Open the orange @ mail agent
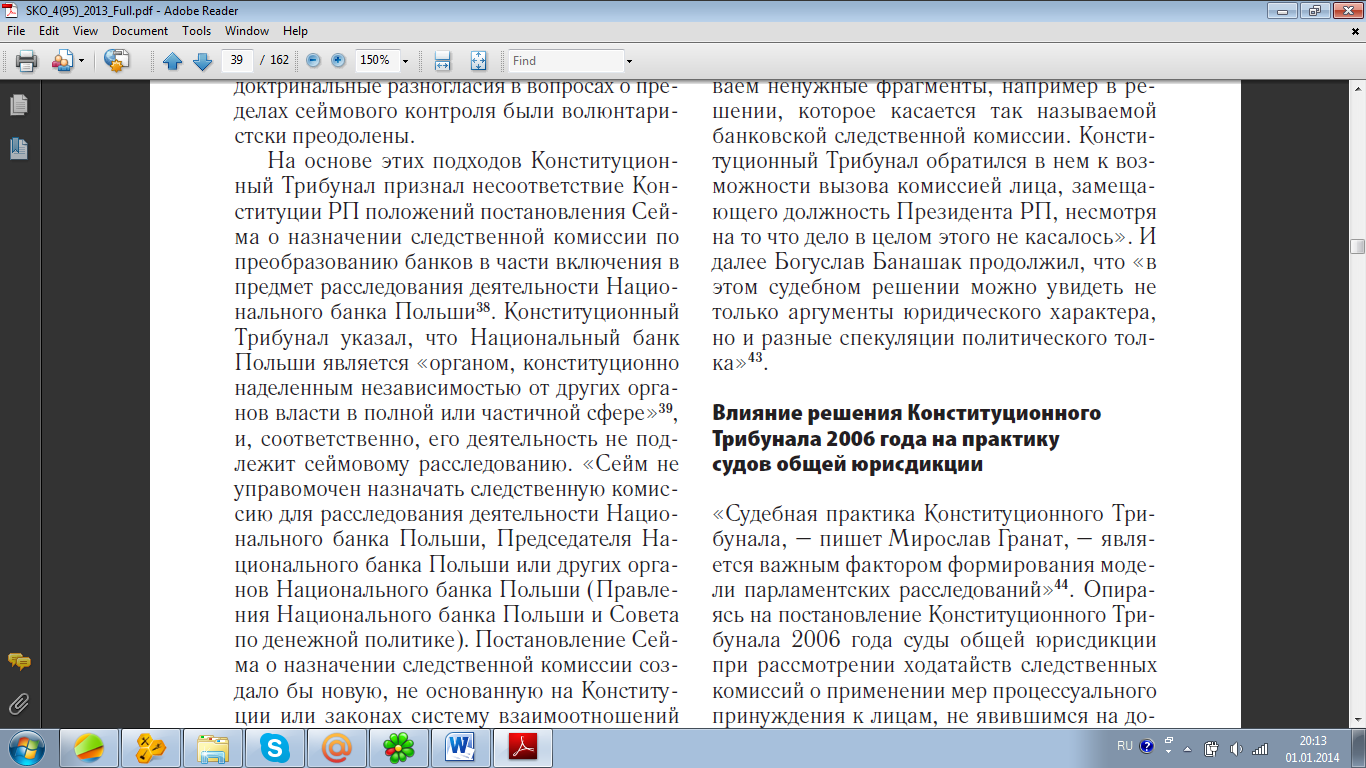The image size is (1366, 768). click(x=337, y=748)
